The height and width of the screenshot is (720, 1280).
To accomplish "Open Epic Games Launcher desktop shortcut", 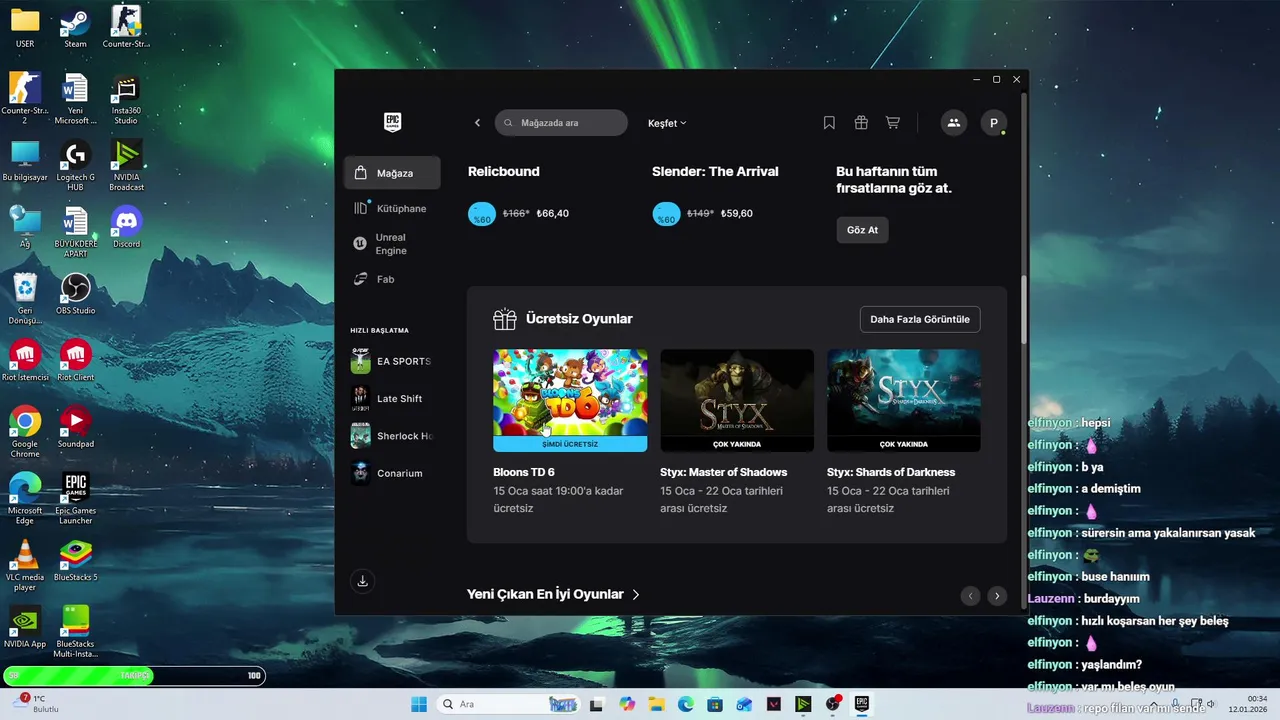I will pos(75,499).
